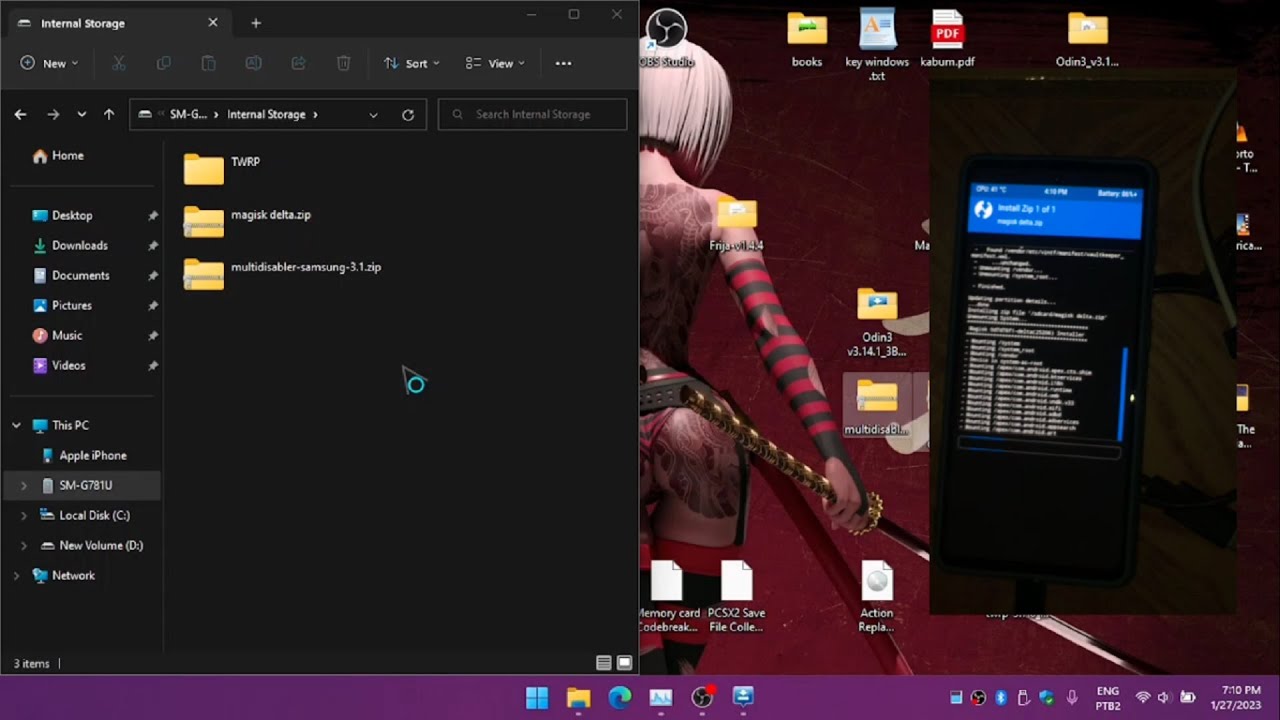Click the Paste icon in Explorer toolbar

[x=208, y=63]
